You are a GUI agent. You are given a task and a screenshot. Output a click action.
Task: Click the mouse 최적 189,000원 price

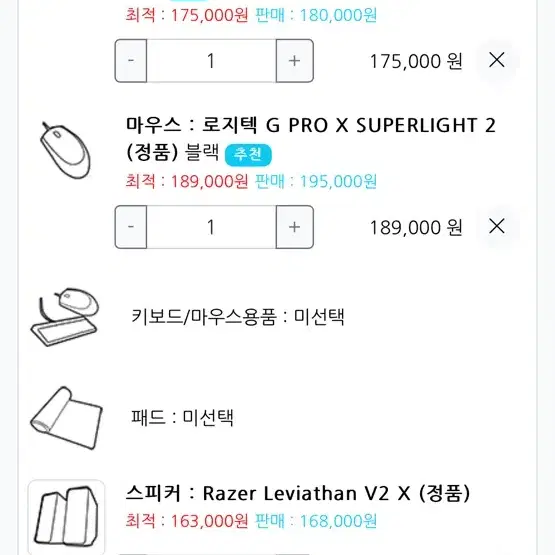[187, 182]
